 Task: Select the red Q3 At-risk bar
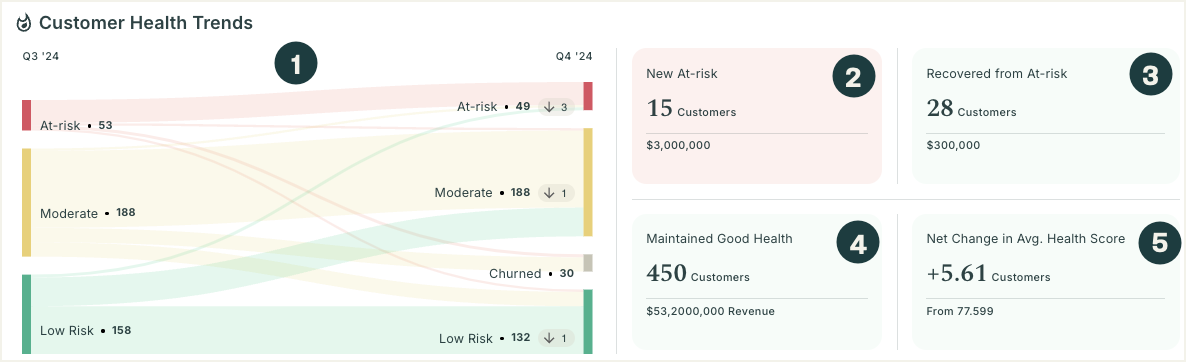(26, 115)
